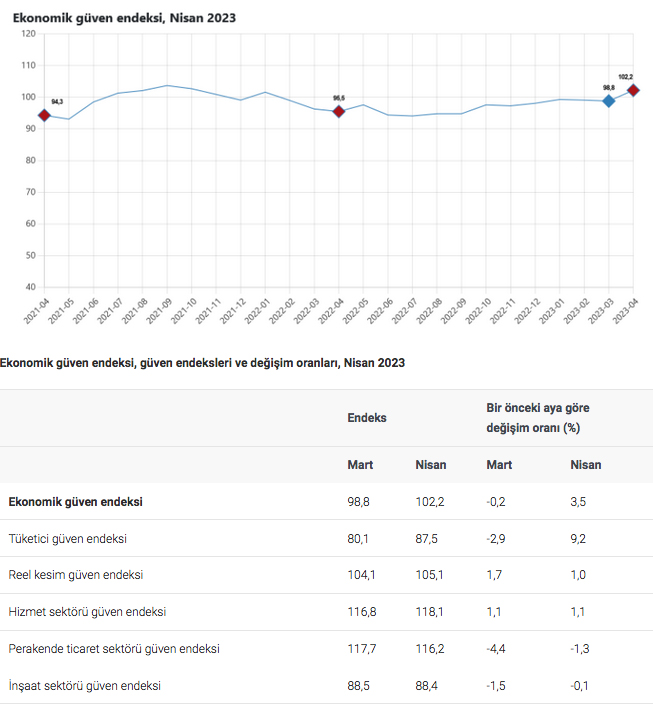Click the 'Bir önceki aya göre değişim oranı' header
The width and height of the screenshot is (653, 710).
point(535,417)
